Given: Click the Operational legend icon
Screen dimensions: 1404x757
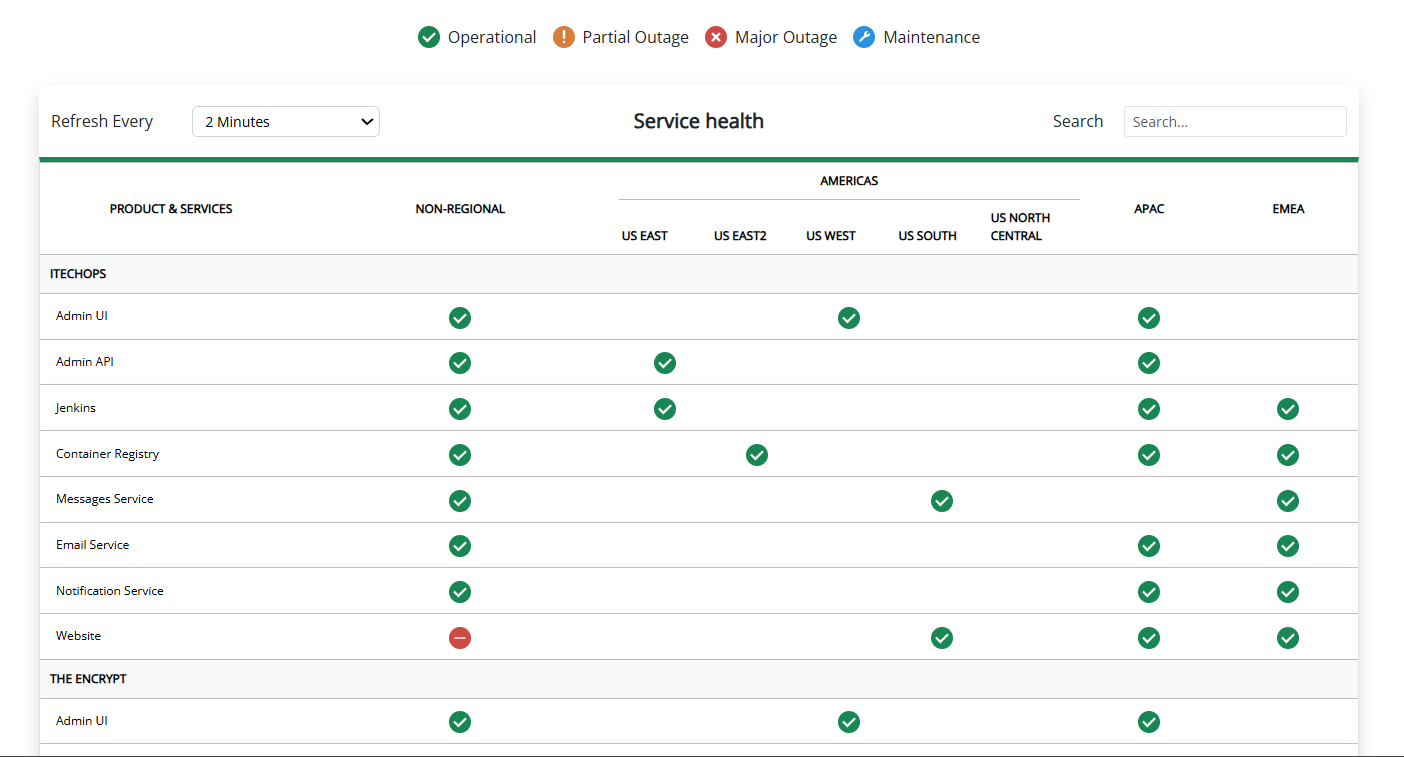Looking at the screenshot, I should pyautogui.click(x=429, y=36).
